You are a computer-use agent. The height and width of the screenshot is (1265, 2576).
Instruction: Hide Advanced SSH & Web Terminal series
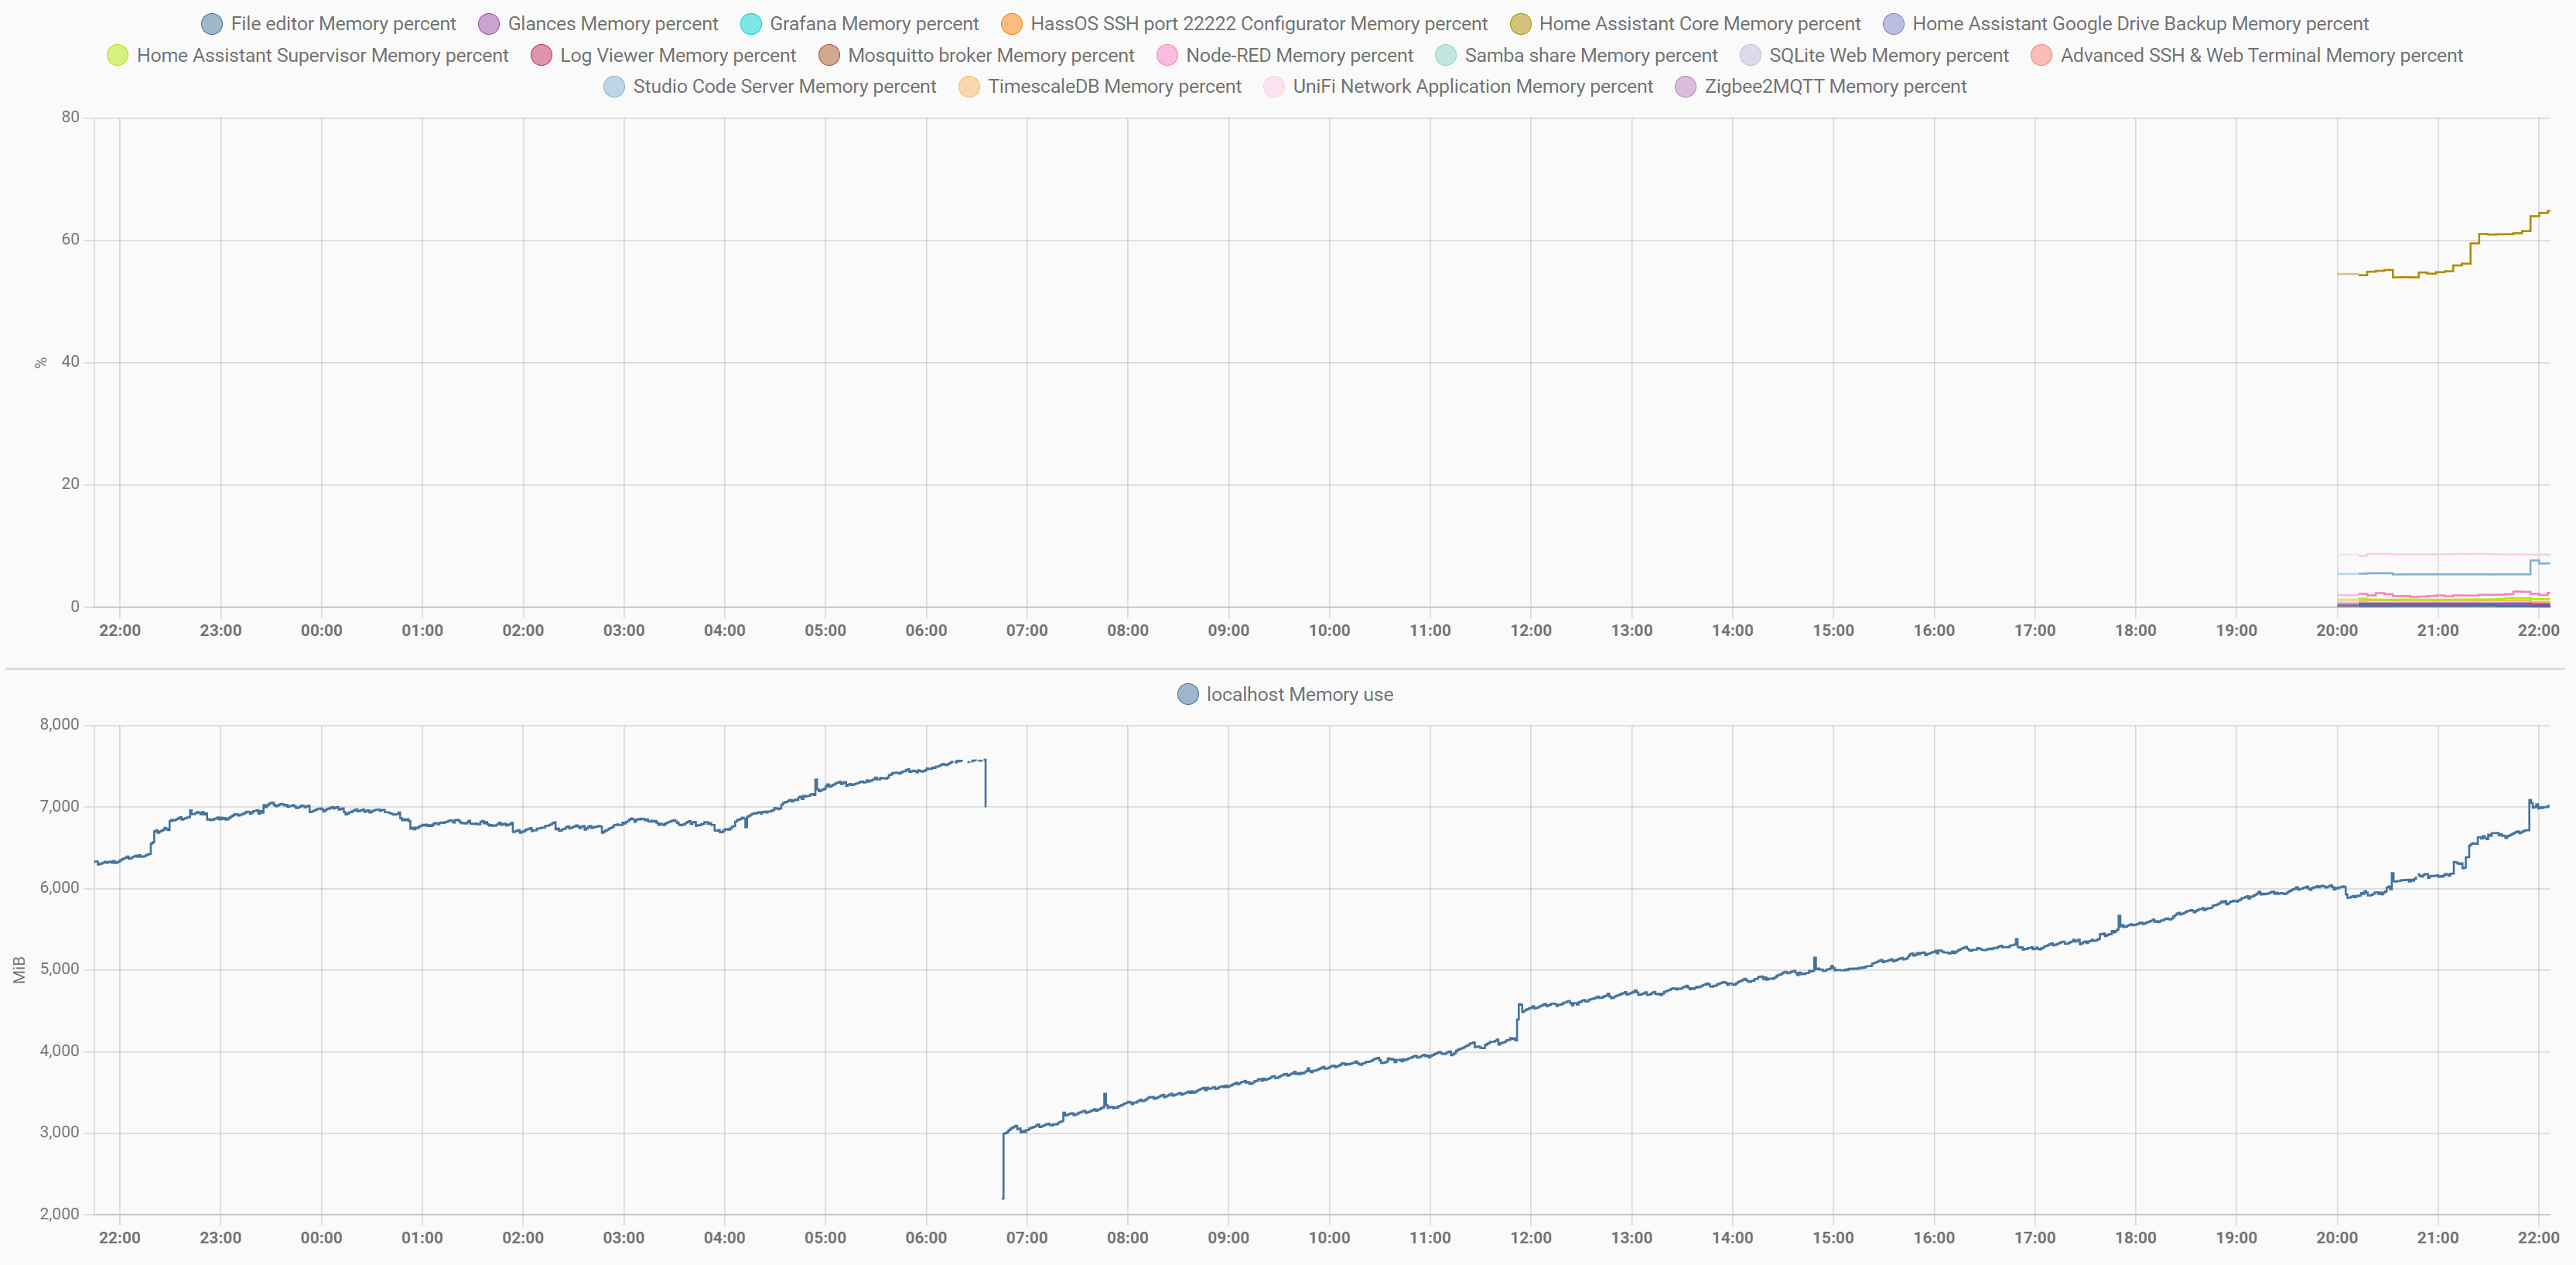2246,55
